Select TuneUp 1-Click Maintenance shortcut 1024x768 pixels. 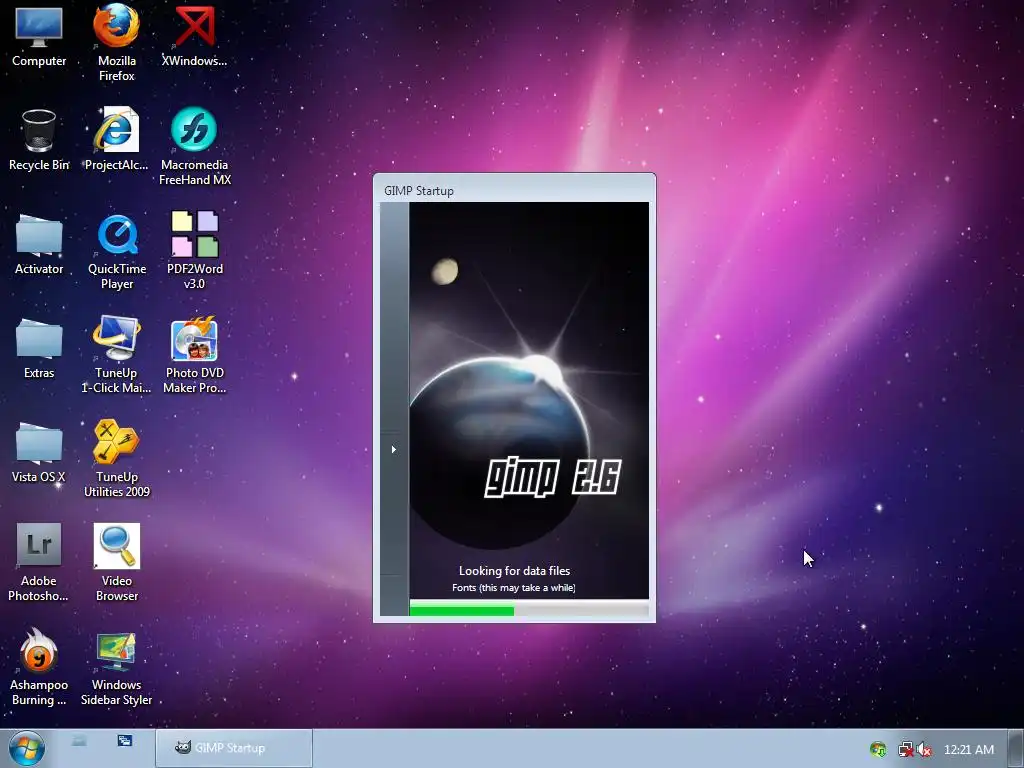click(116, 355)
